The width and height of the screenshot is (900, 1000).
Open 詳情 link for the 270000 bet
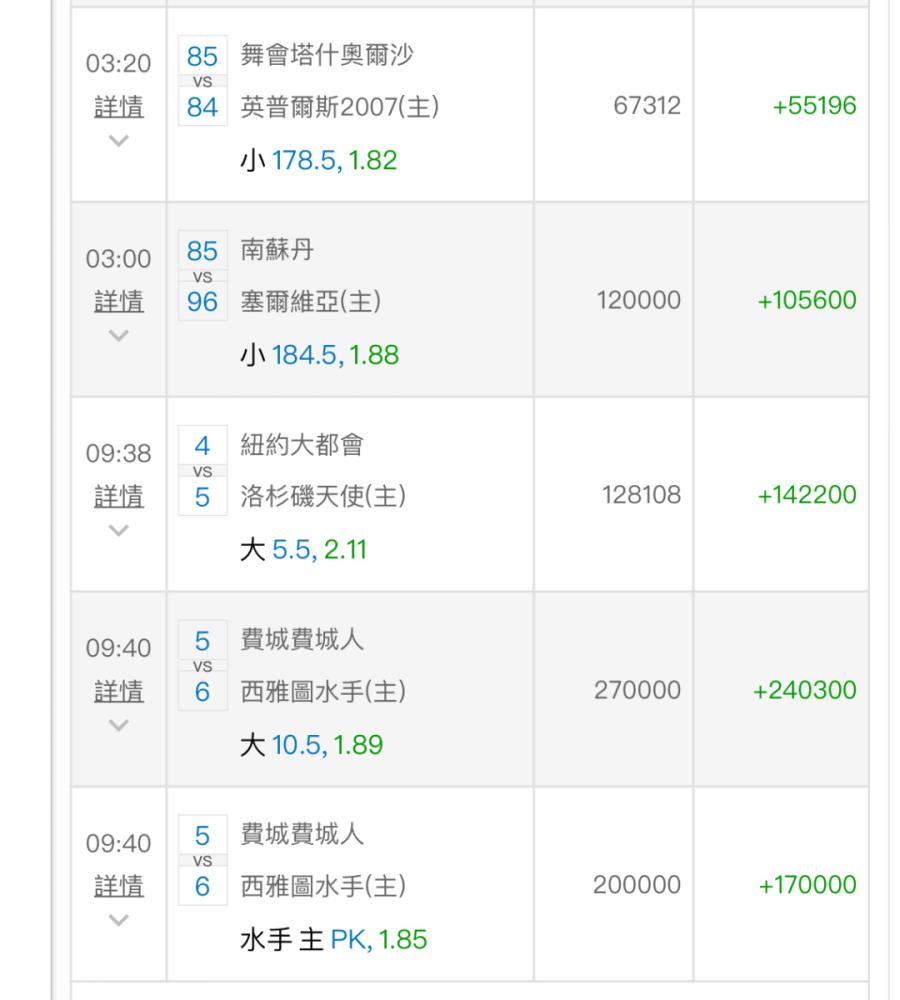[119, 691]
